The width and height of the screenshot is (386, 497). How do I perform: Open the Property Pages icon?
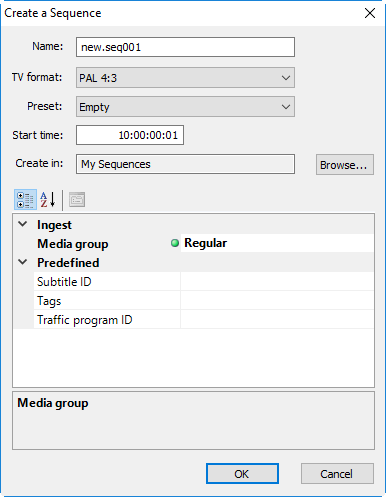(77, 199)
